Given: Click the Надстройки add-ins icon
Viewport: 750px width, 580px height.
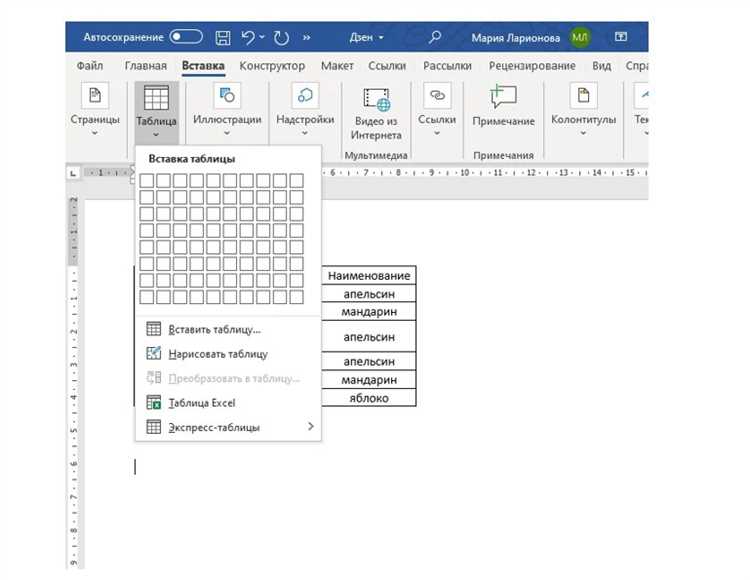Looking at the screenshot, I should click(x=305, y=96).
